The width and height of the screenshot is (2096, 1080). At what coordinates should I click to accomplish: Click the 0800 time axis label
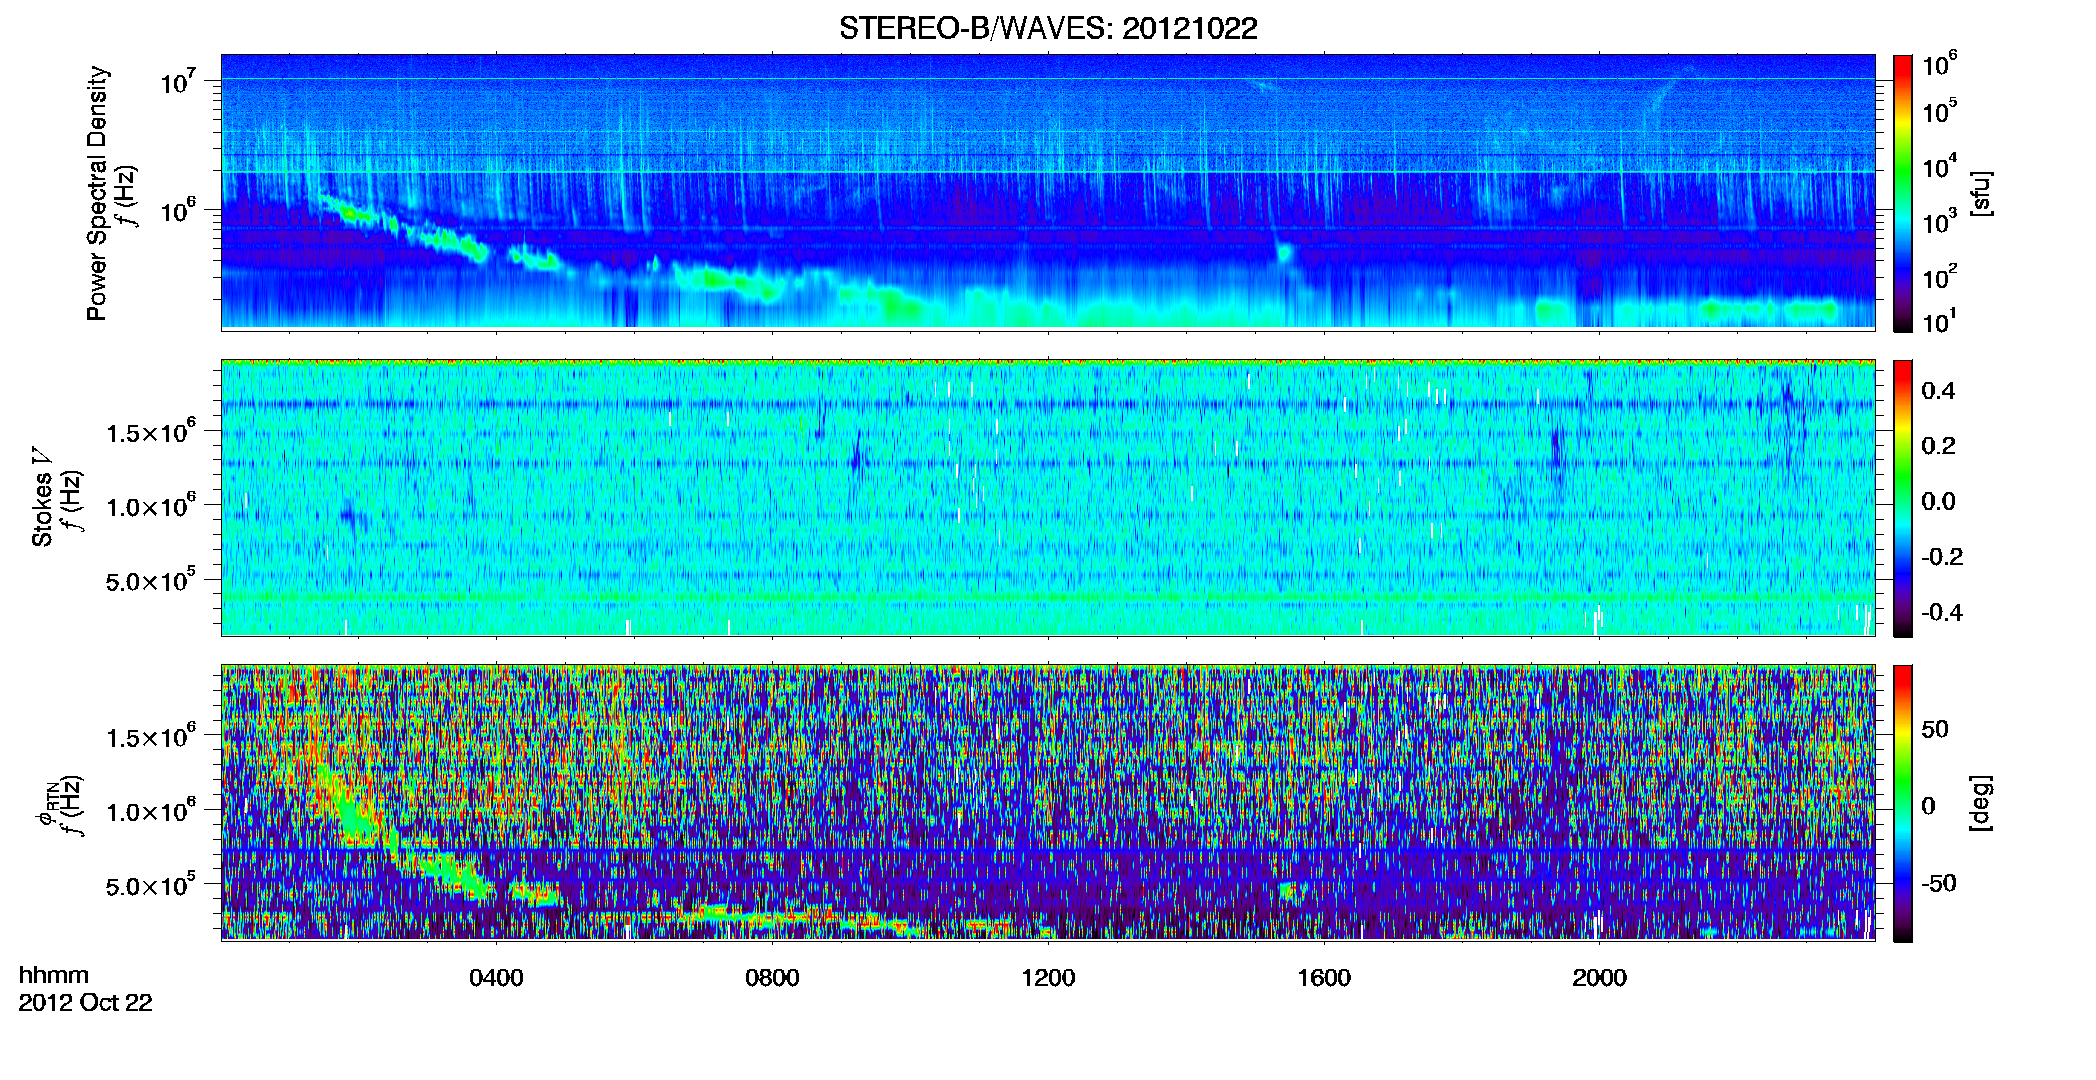pos(772,977)
